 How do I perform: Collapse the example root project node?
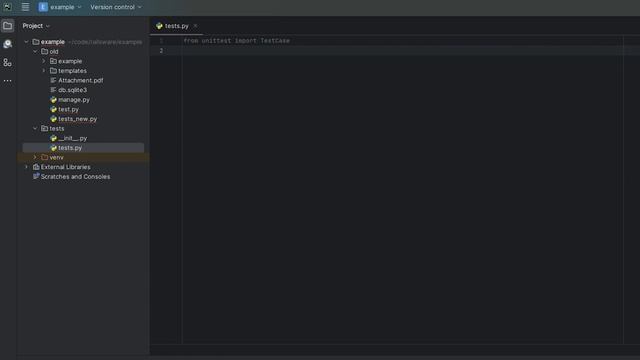(x=27, y=42)
